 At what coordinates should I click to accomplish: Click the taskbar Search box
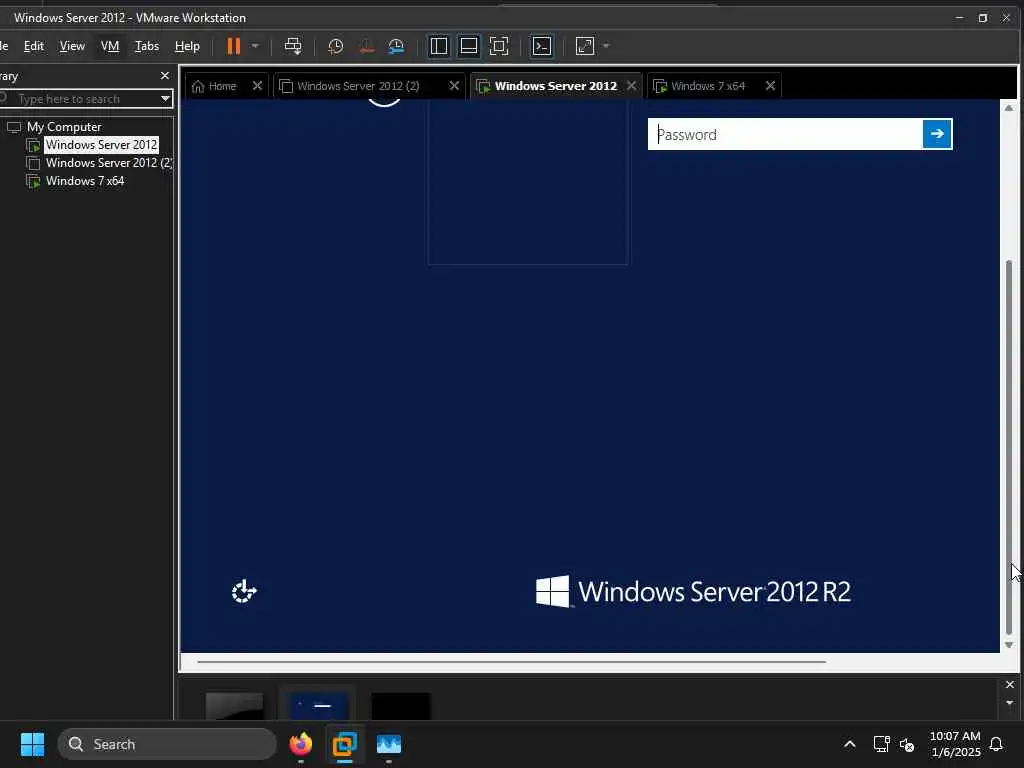coord(167,744)
